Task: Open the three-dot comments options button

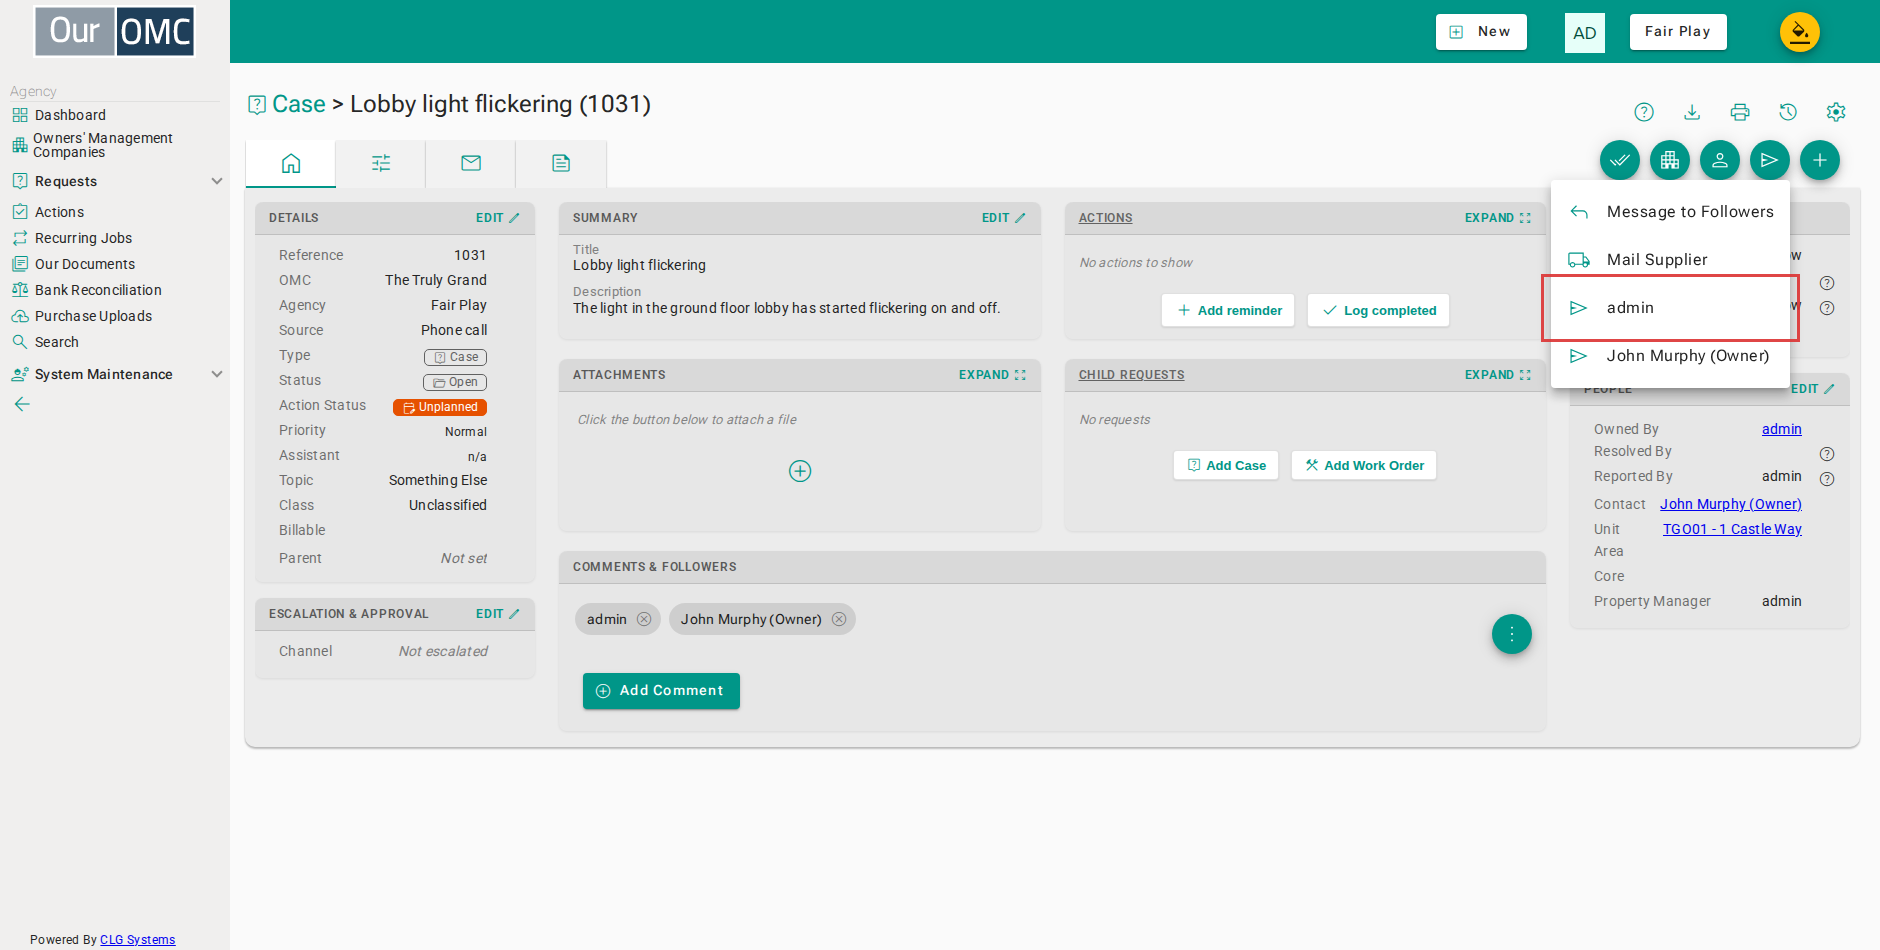Action: click(x=1512, y=634)
